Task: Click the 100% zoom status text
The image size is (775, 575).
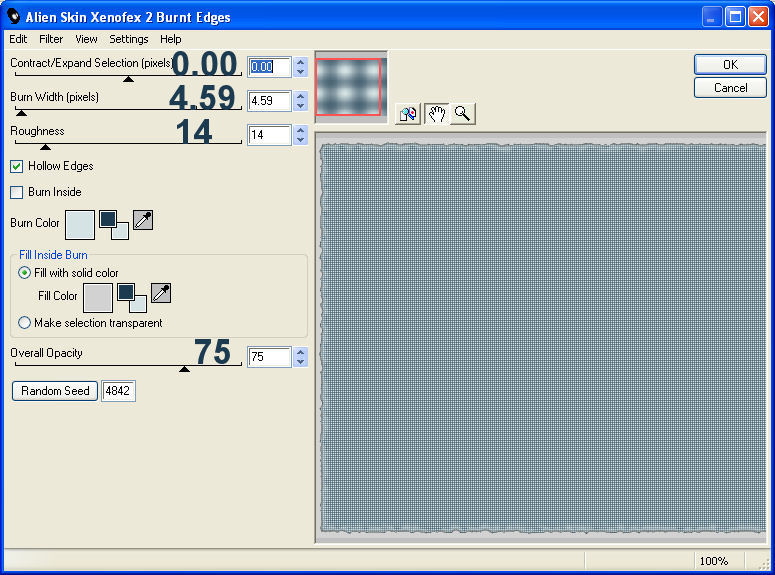Action: [x=714, y=561]
